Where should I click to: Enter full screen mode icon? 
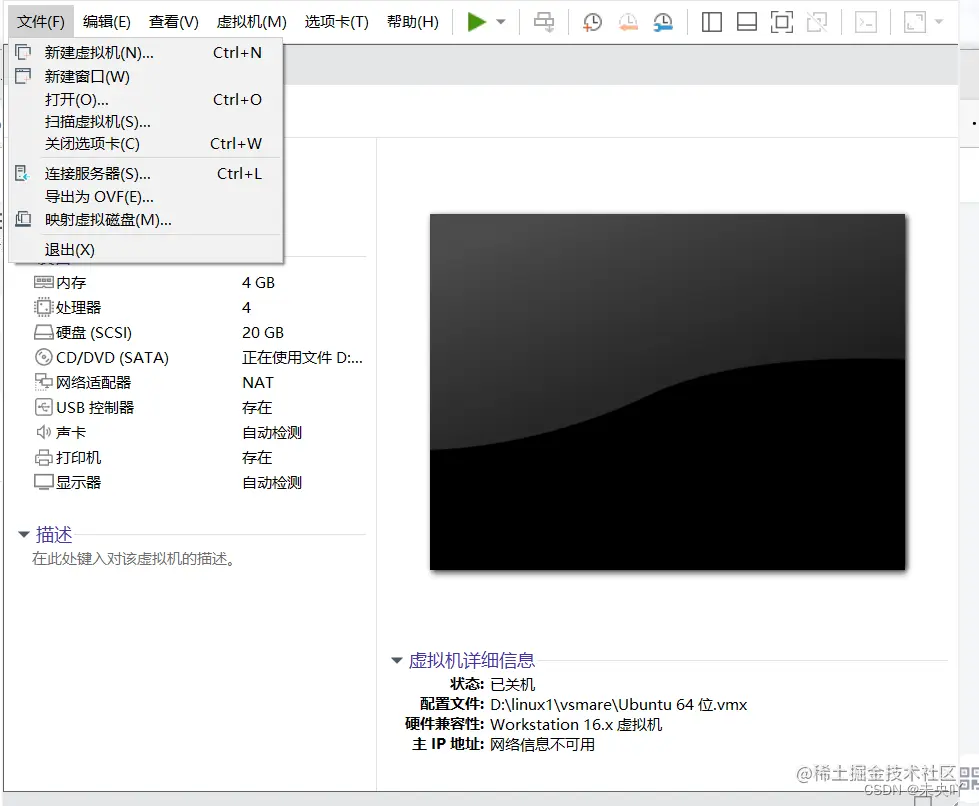tap(782, 22)
